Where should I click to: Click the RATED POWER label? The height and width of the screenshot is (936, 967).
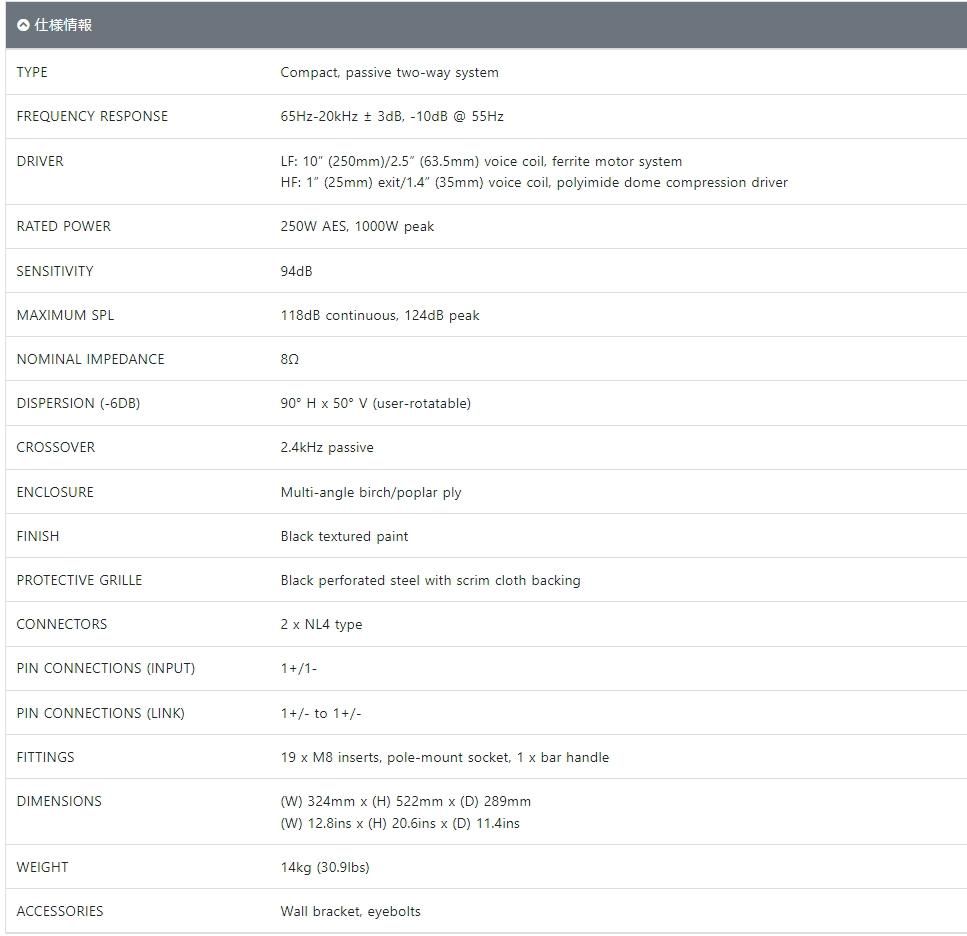[x=64, y=226]
